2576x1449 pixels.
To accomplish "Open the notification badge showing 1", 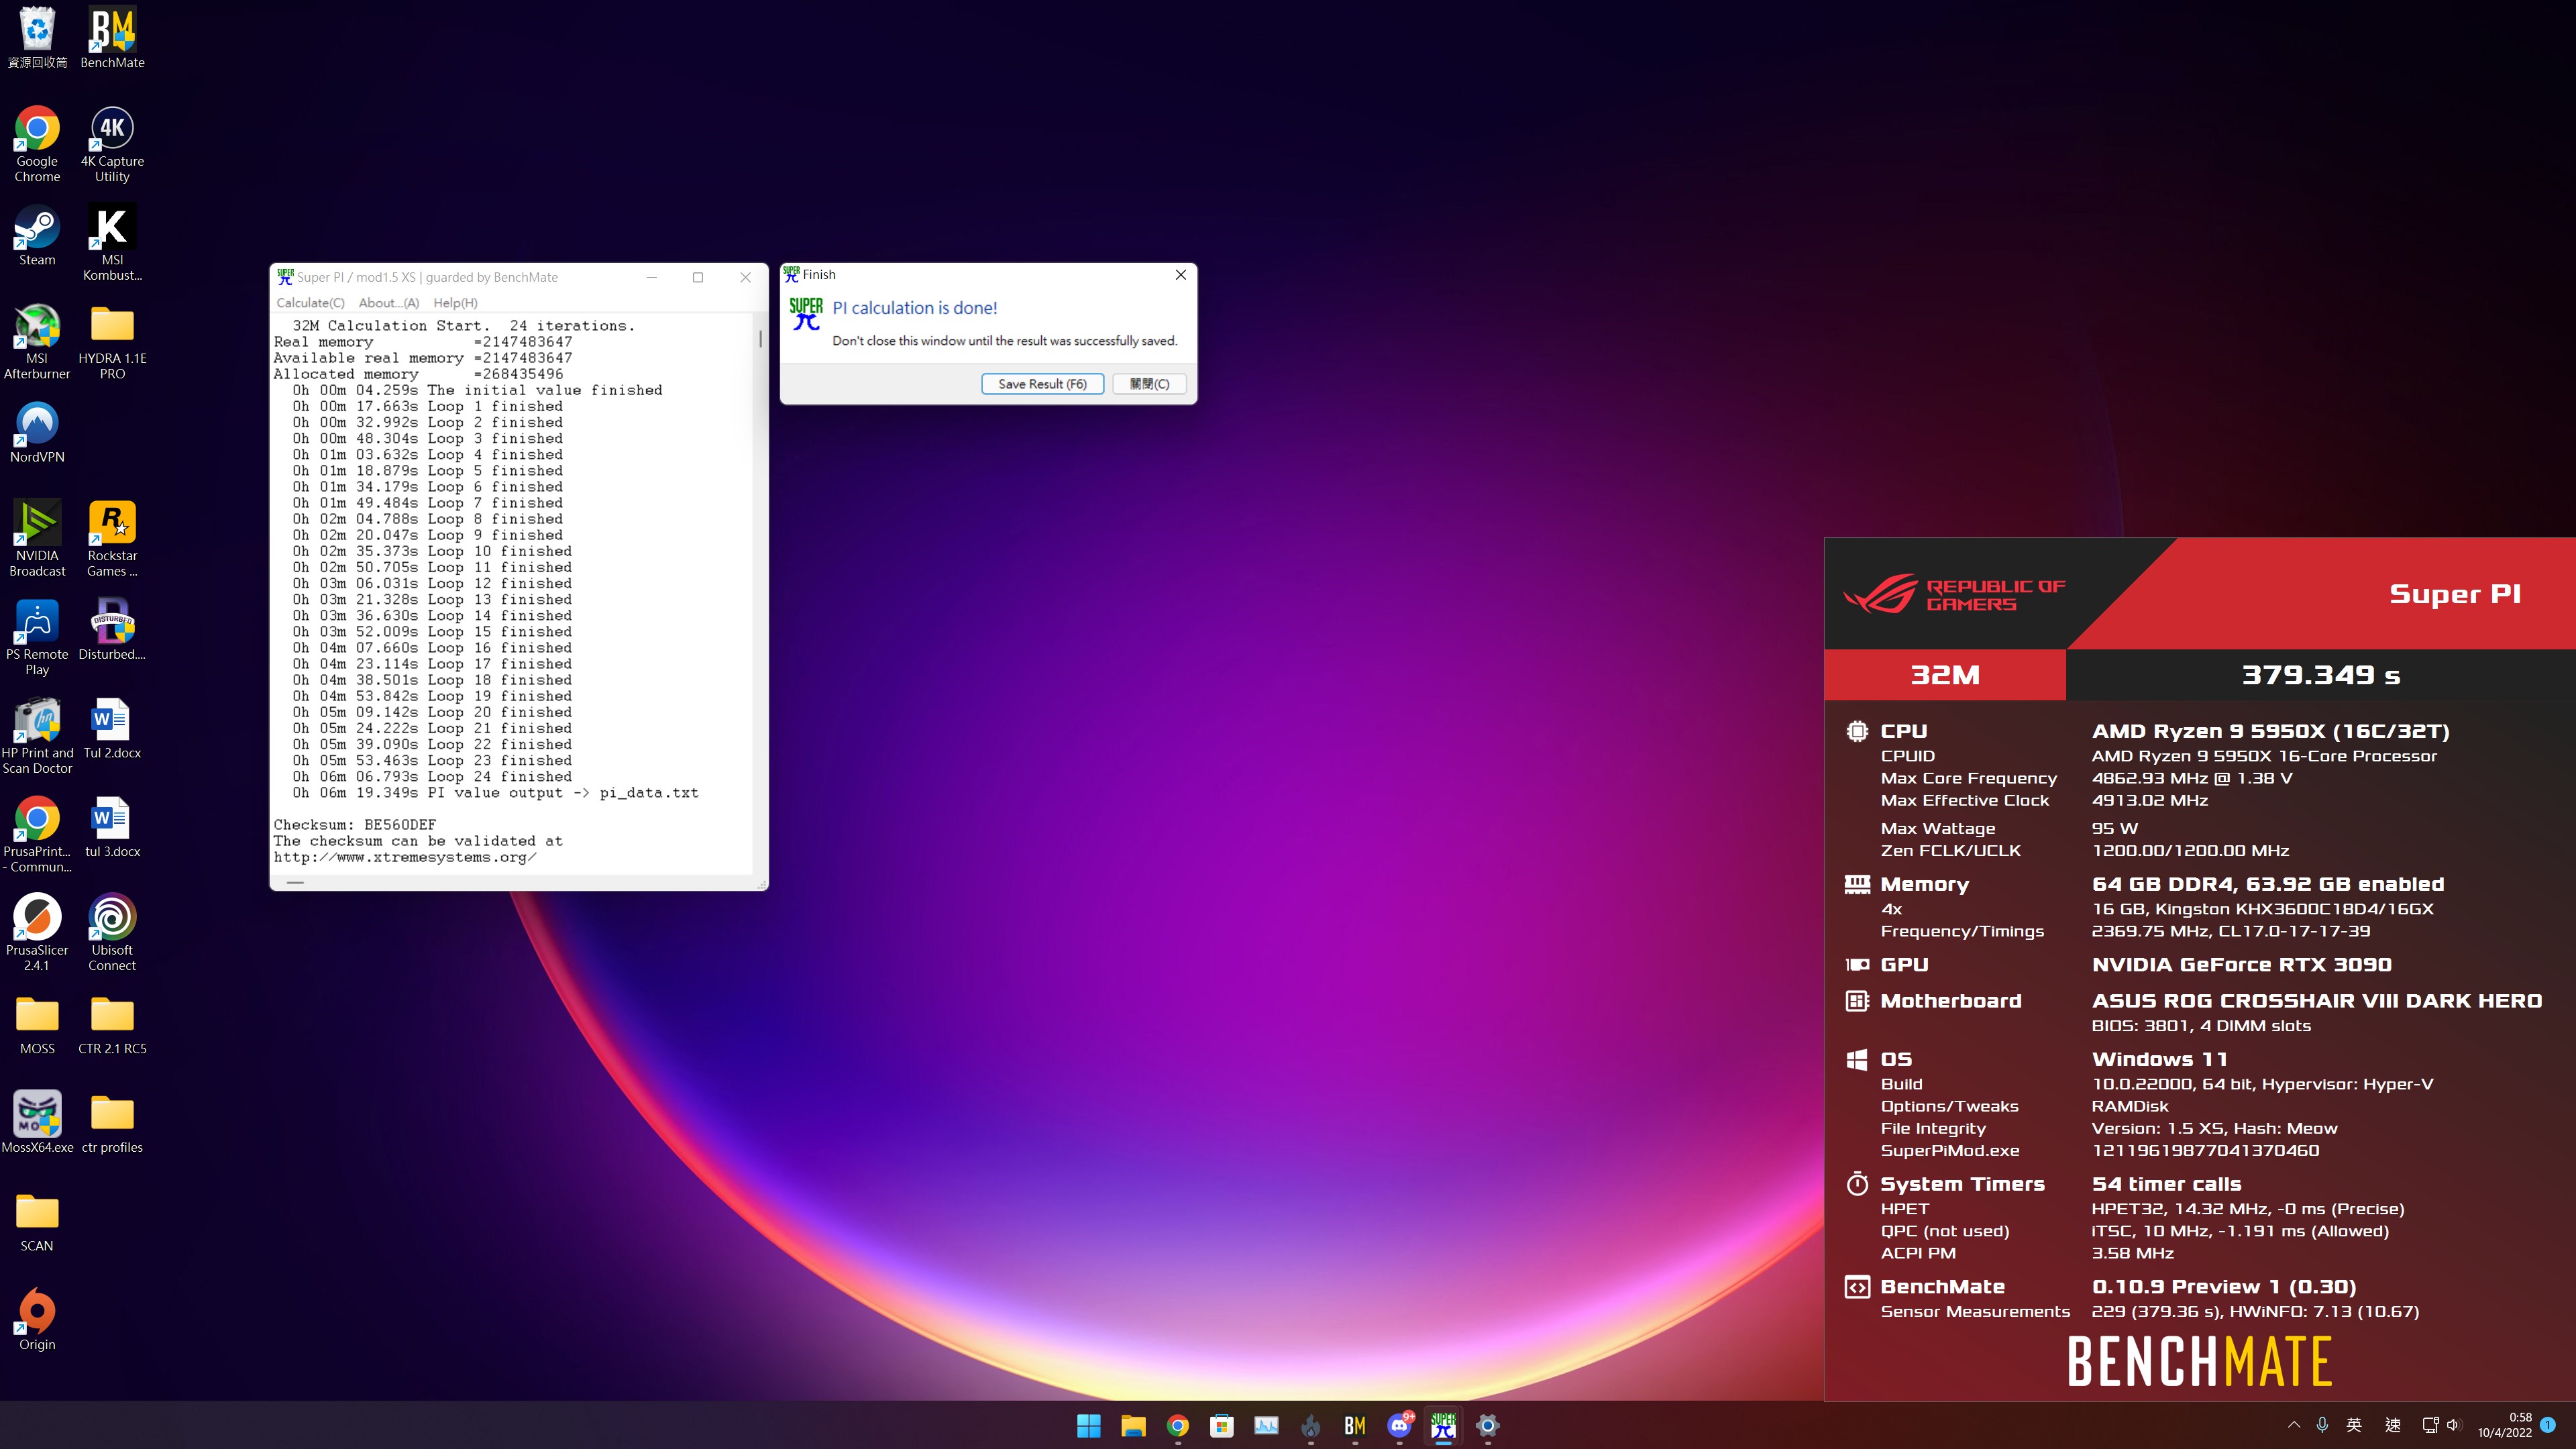I will [x=2548, y=1424].
